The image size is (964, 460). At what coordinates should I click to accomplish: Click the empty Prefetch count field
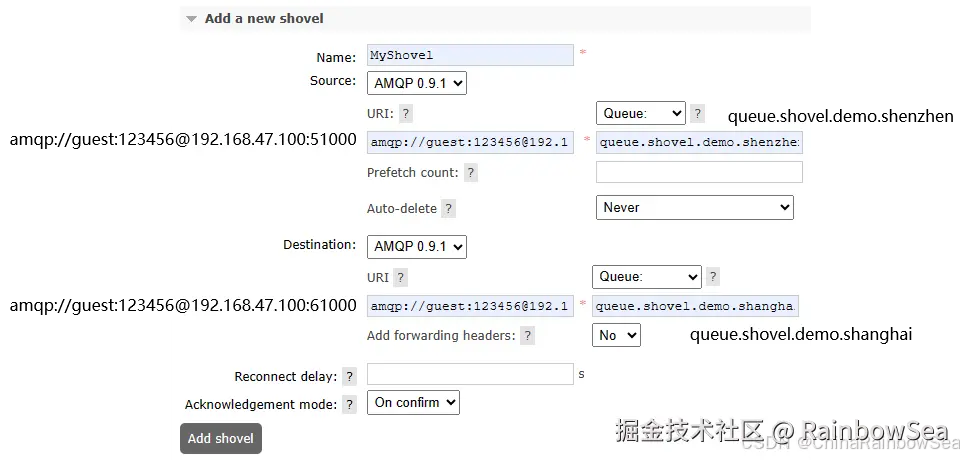700,172
